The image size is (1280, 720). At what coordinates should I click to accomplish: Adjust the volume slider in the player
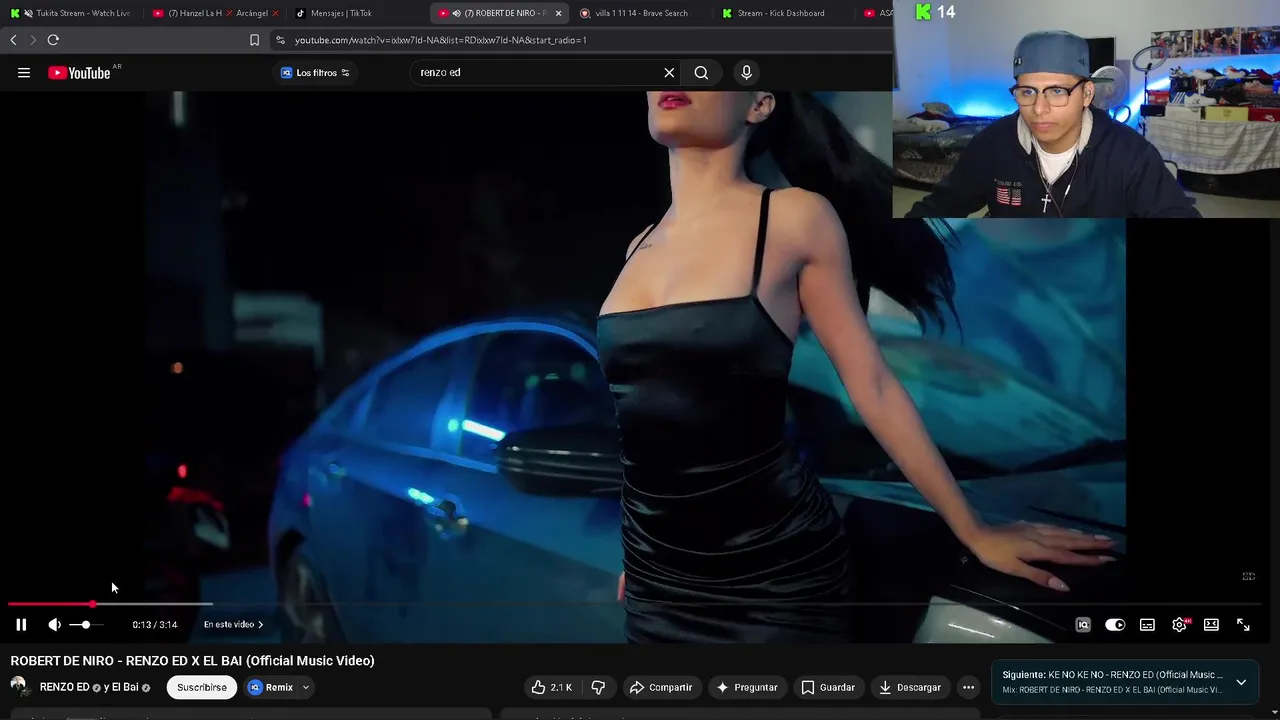tap(86, 625)
